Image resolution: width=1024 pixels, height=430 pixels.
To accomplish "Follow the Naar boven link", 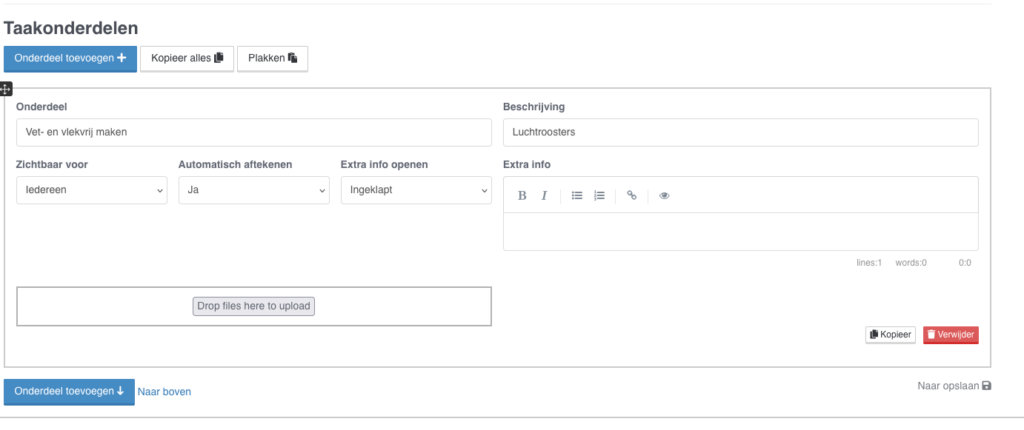I will (x=164, y=392).
